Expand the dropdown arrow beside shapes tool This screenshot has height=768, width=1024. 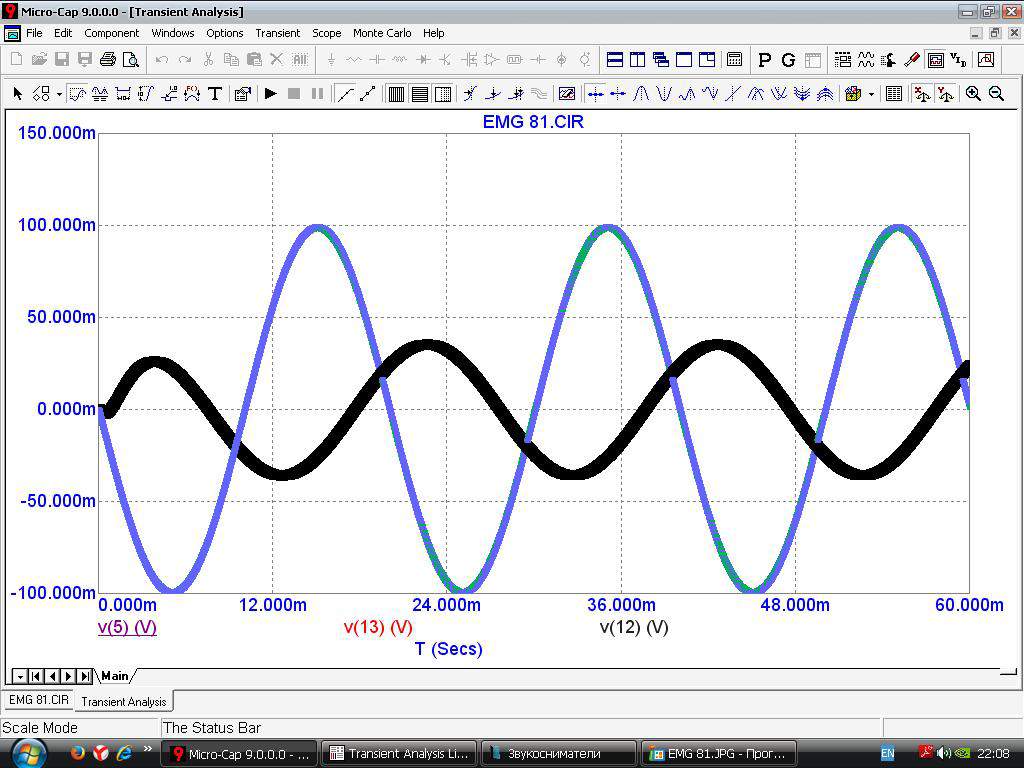tap(59, 94)
